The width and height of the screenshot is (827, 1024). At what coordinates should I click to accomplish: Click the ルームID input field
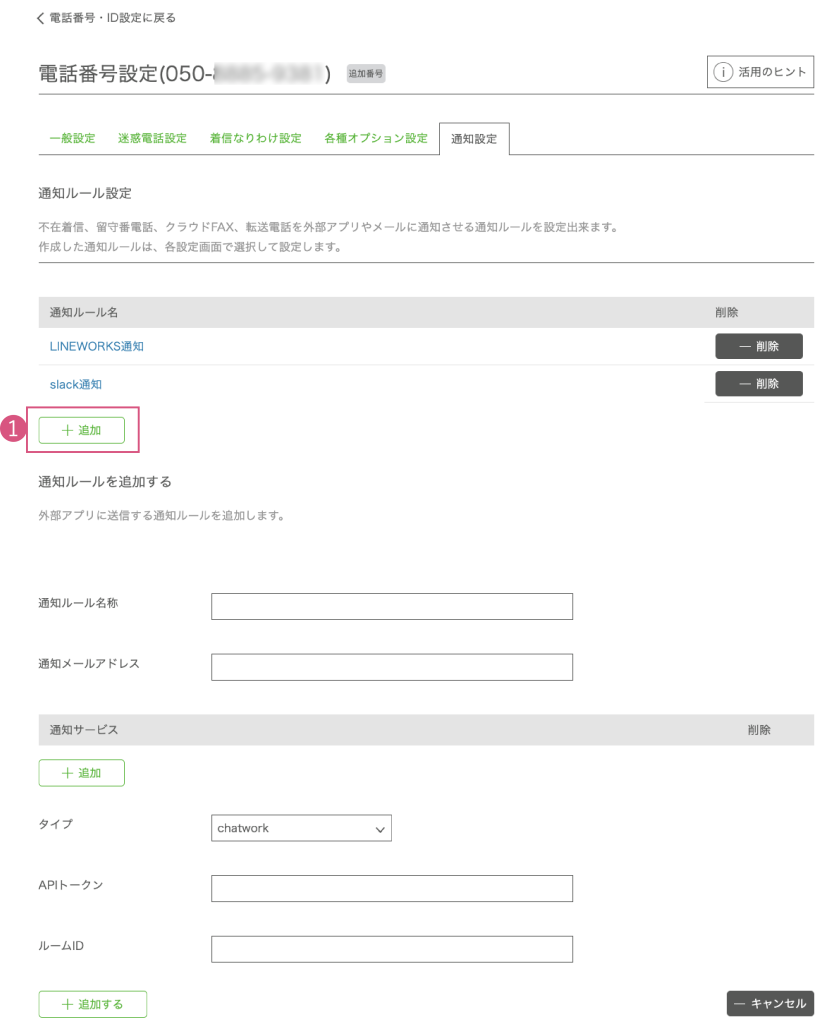pos(392,949)
